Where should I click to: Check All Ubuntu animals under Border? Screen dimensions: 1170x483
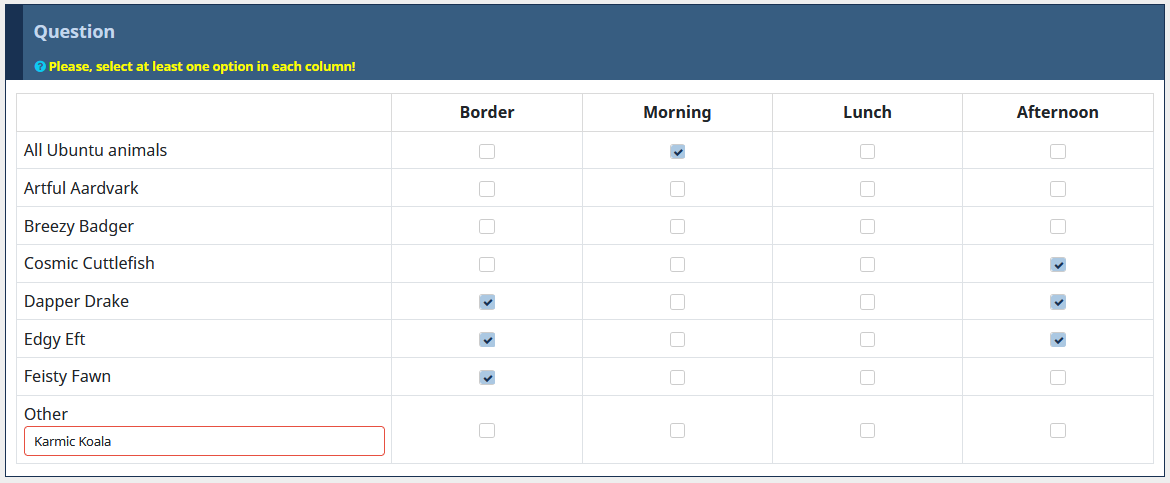(x=487, y=152)
